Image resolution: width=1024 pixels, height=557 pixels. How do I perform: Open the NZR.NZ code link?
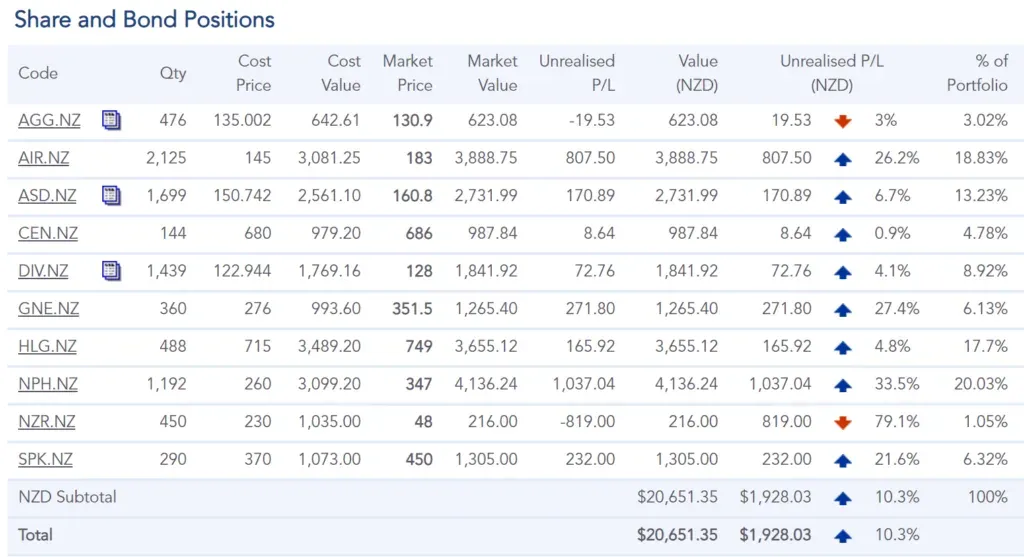point(46,422)
